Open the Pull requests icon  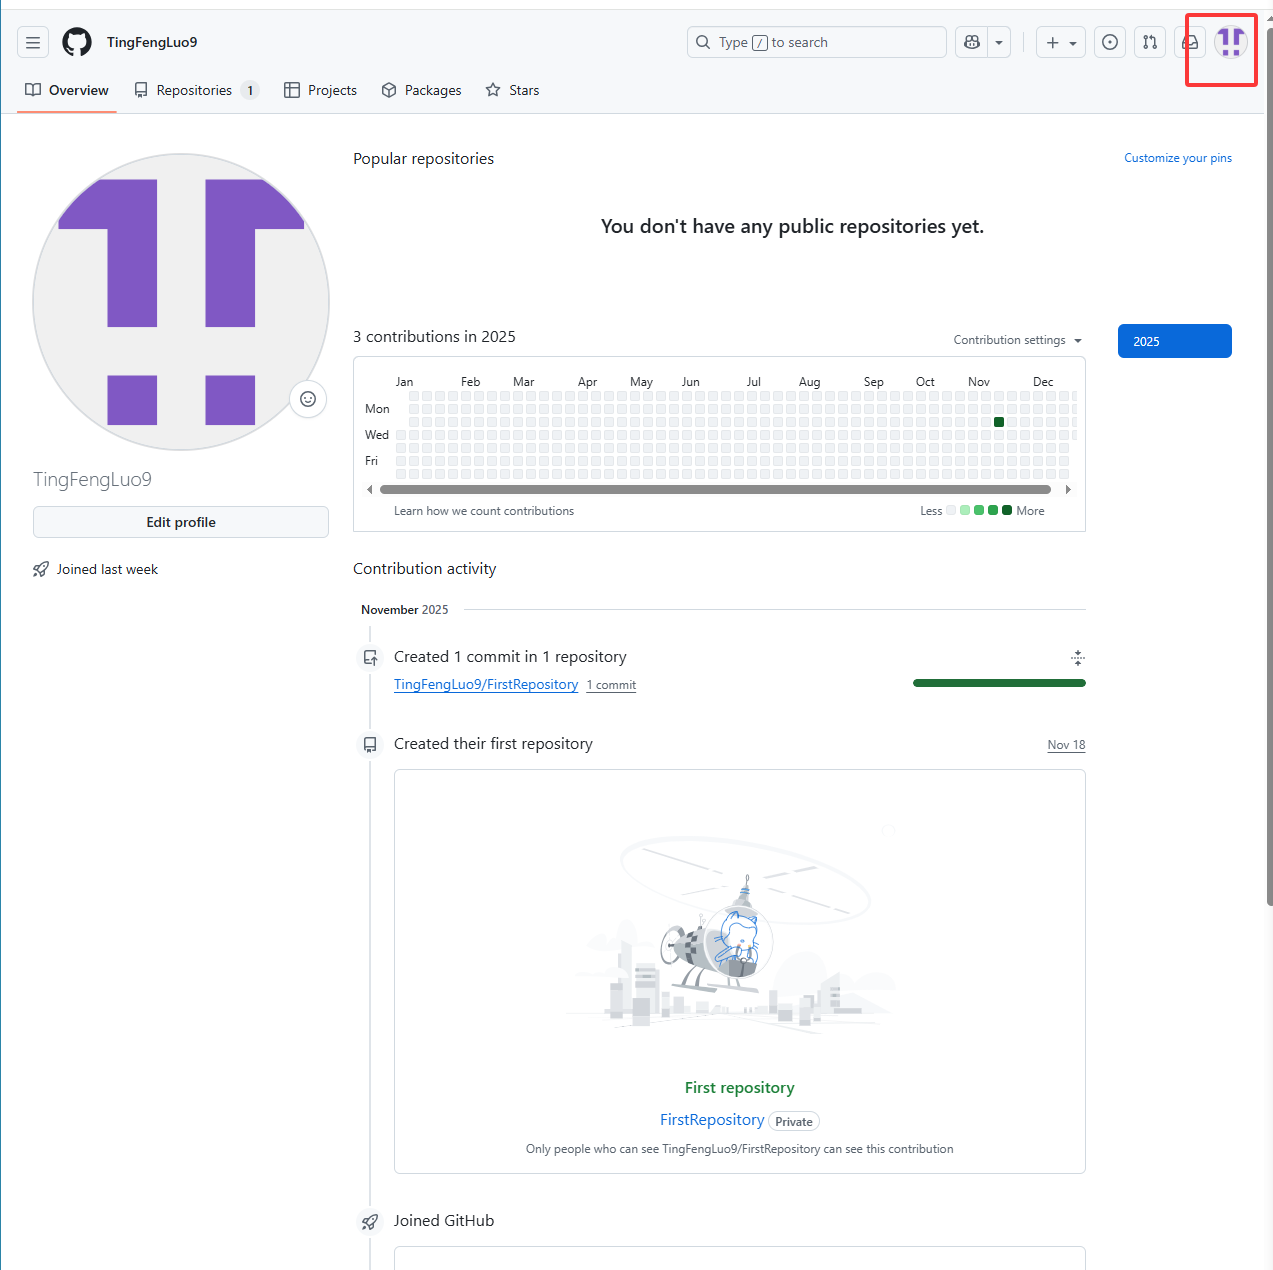1150,42
